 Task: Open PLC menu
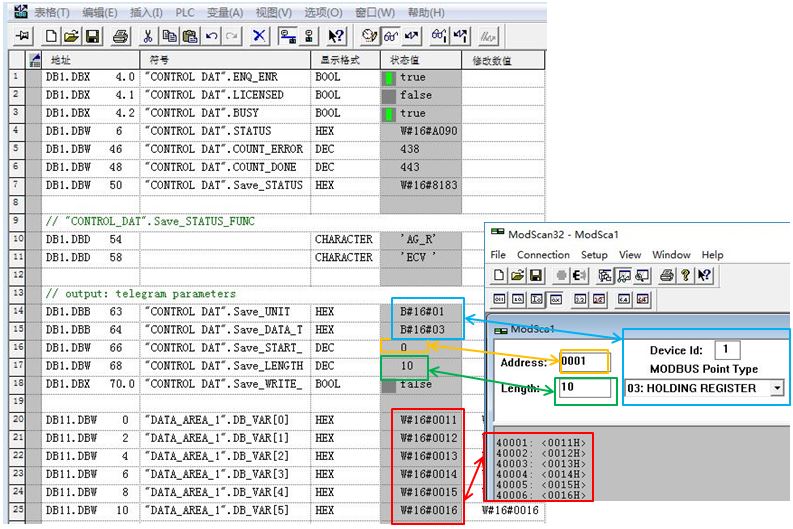[x=185, y=12]
